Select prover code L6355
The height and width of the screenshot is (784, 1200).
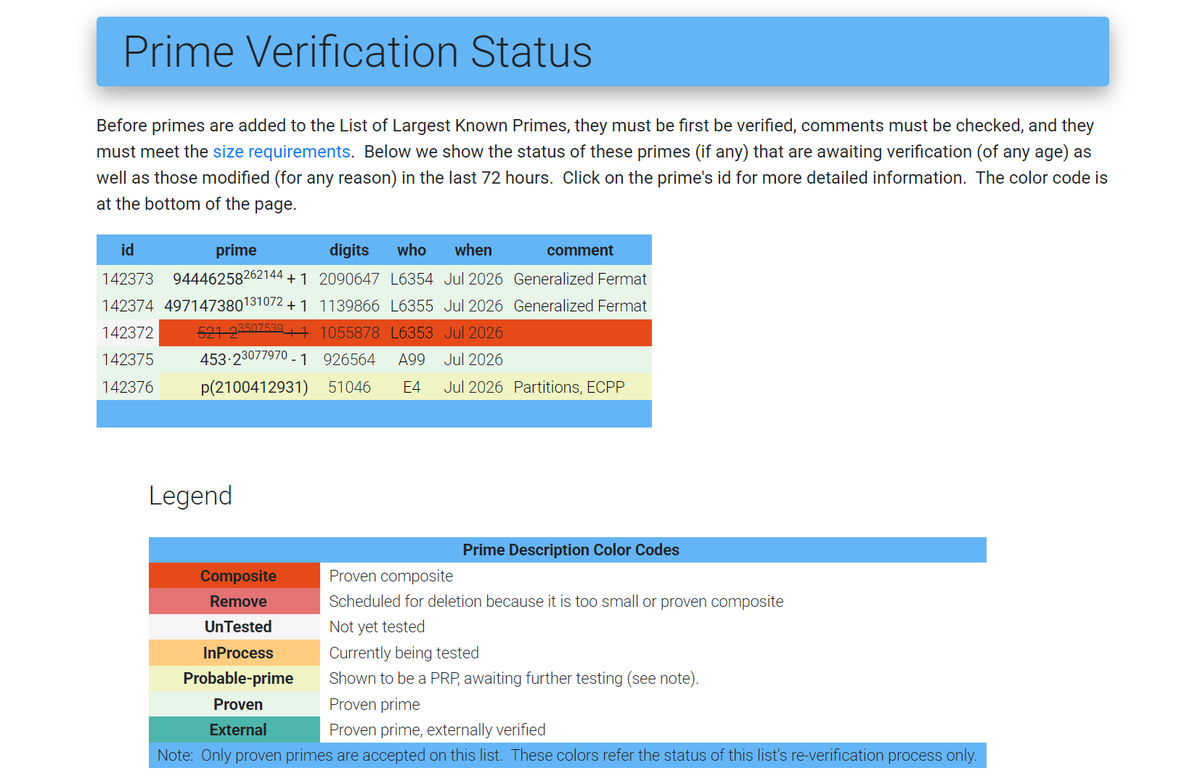pyautogui.click(x=411, y=306)
